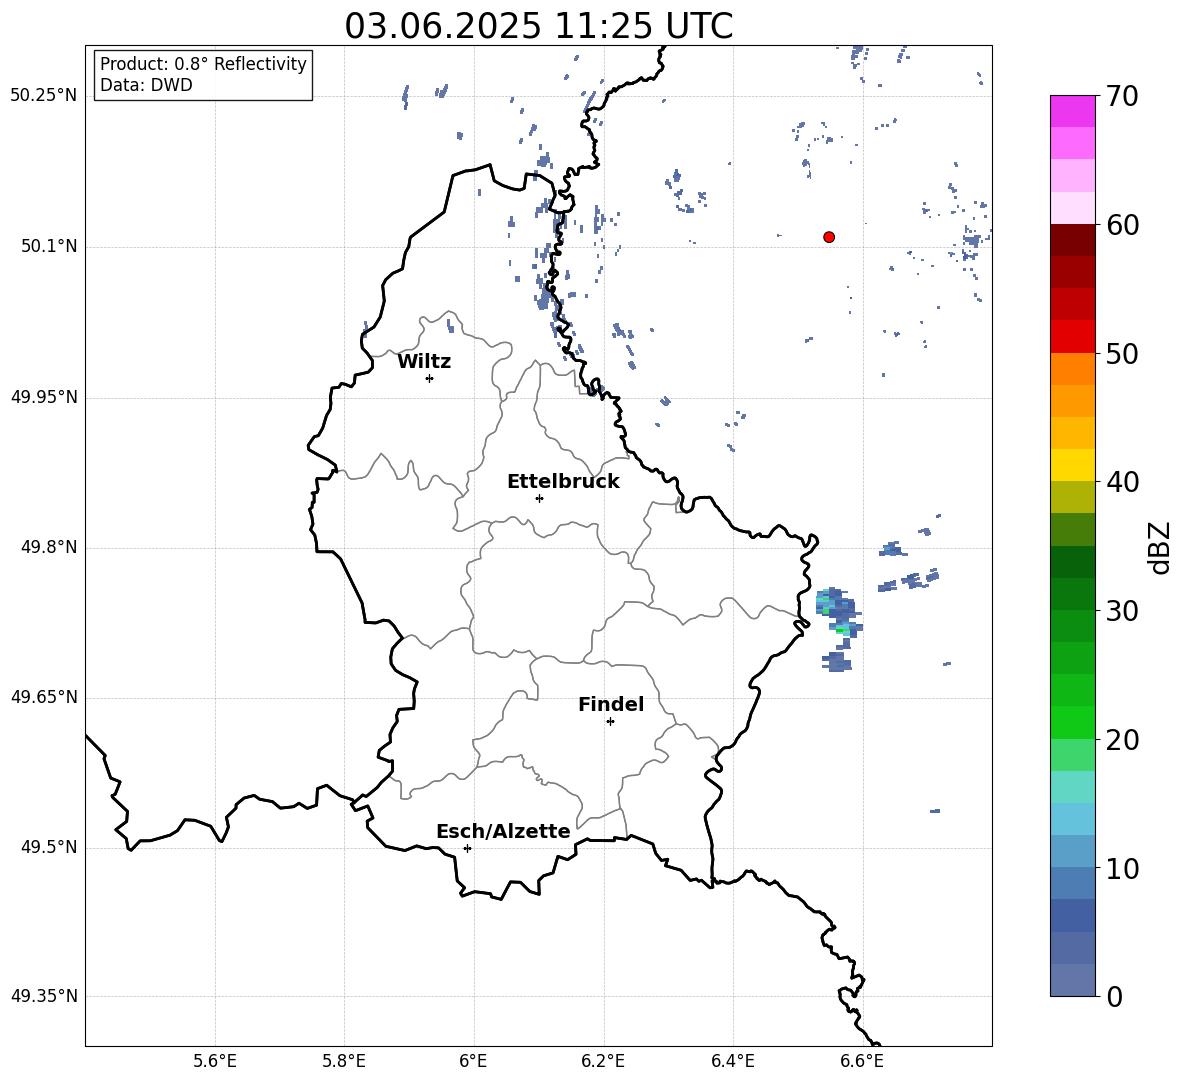Click the red dot radar marker

829,237
